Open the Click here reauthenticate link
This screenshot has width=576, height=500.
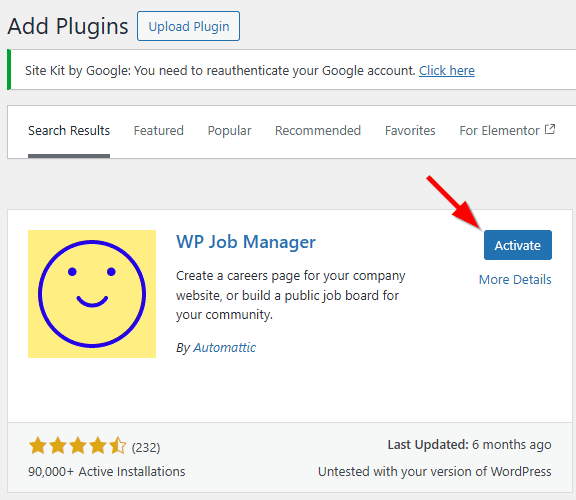(447, 70)
